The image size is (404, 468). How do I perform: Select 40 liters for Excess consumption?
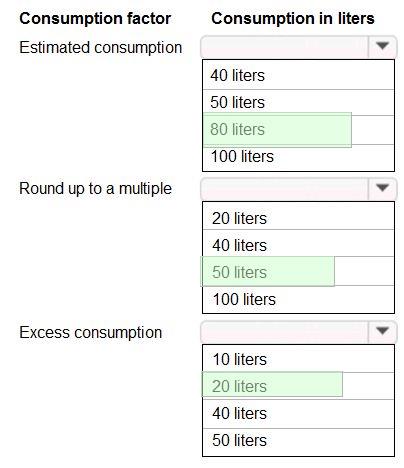click(x=298, y=414)
